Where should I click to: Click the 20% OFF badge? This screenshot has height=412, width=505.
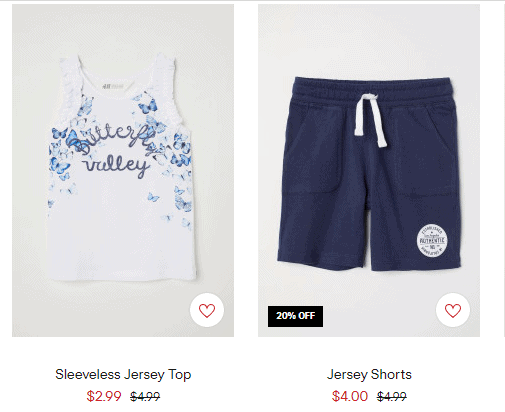point(295,316)
